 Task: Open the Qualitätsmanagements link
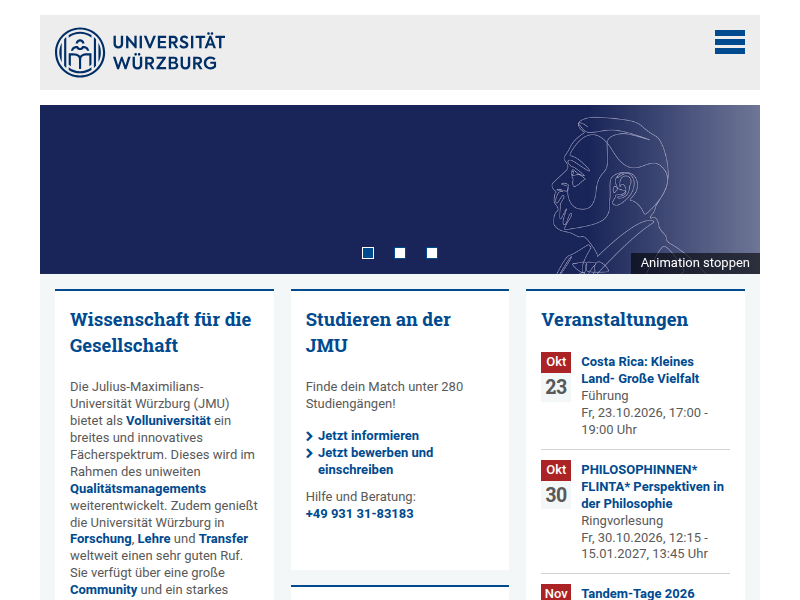coord(138,488)
